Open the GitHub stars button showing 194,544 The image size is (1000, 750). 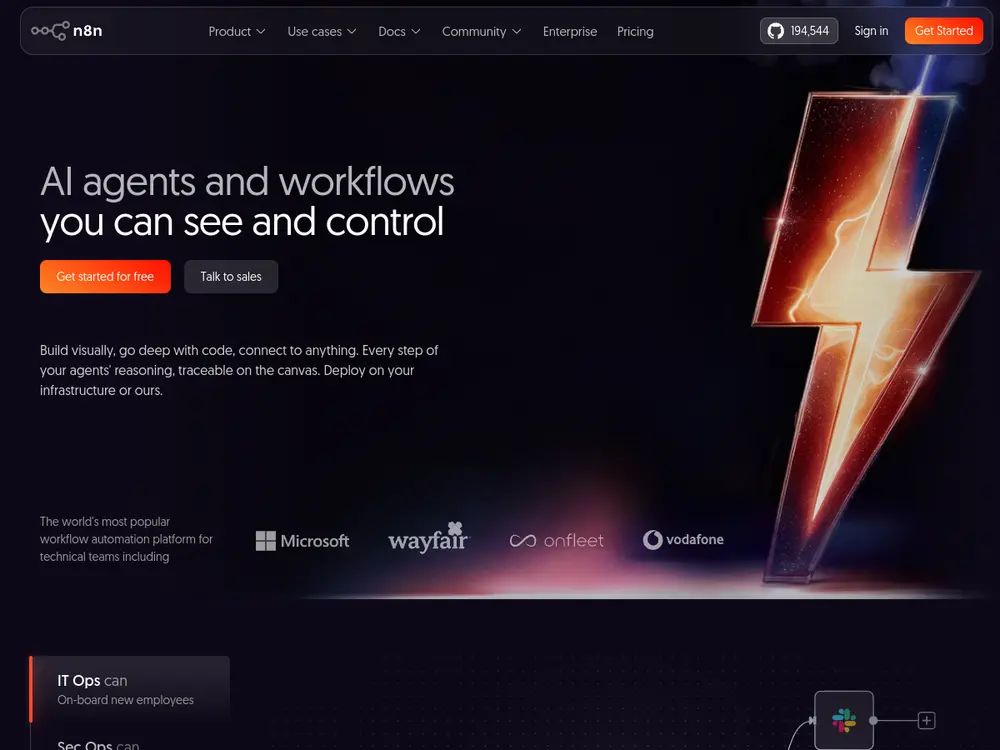click(x=798, y=31)
